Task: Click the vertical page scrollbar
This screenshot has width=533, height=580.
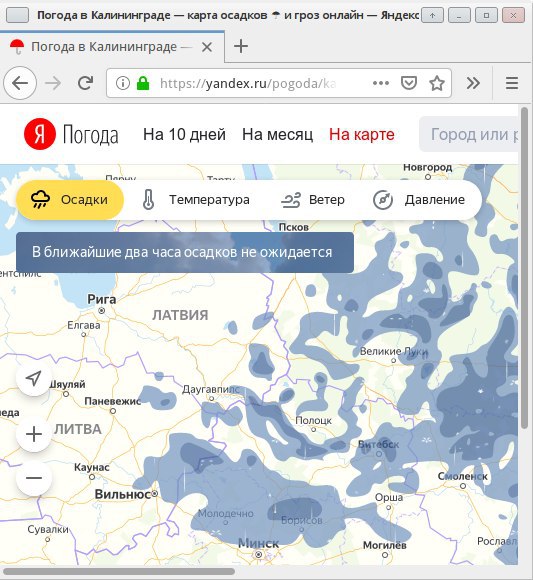Action: (524, 268)
